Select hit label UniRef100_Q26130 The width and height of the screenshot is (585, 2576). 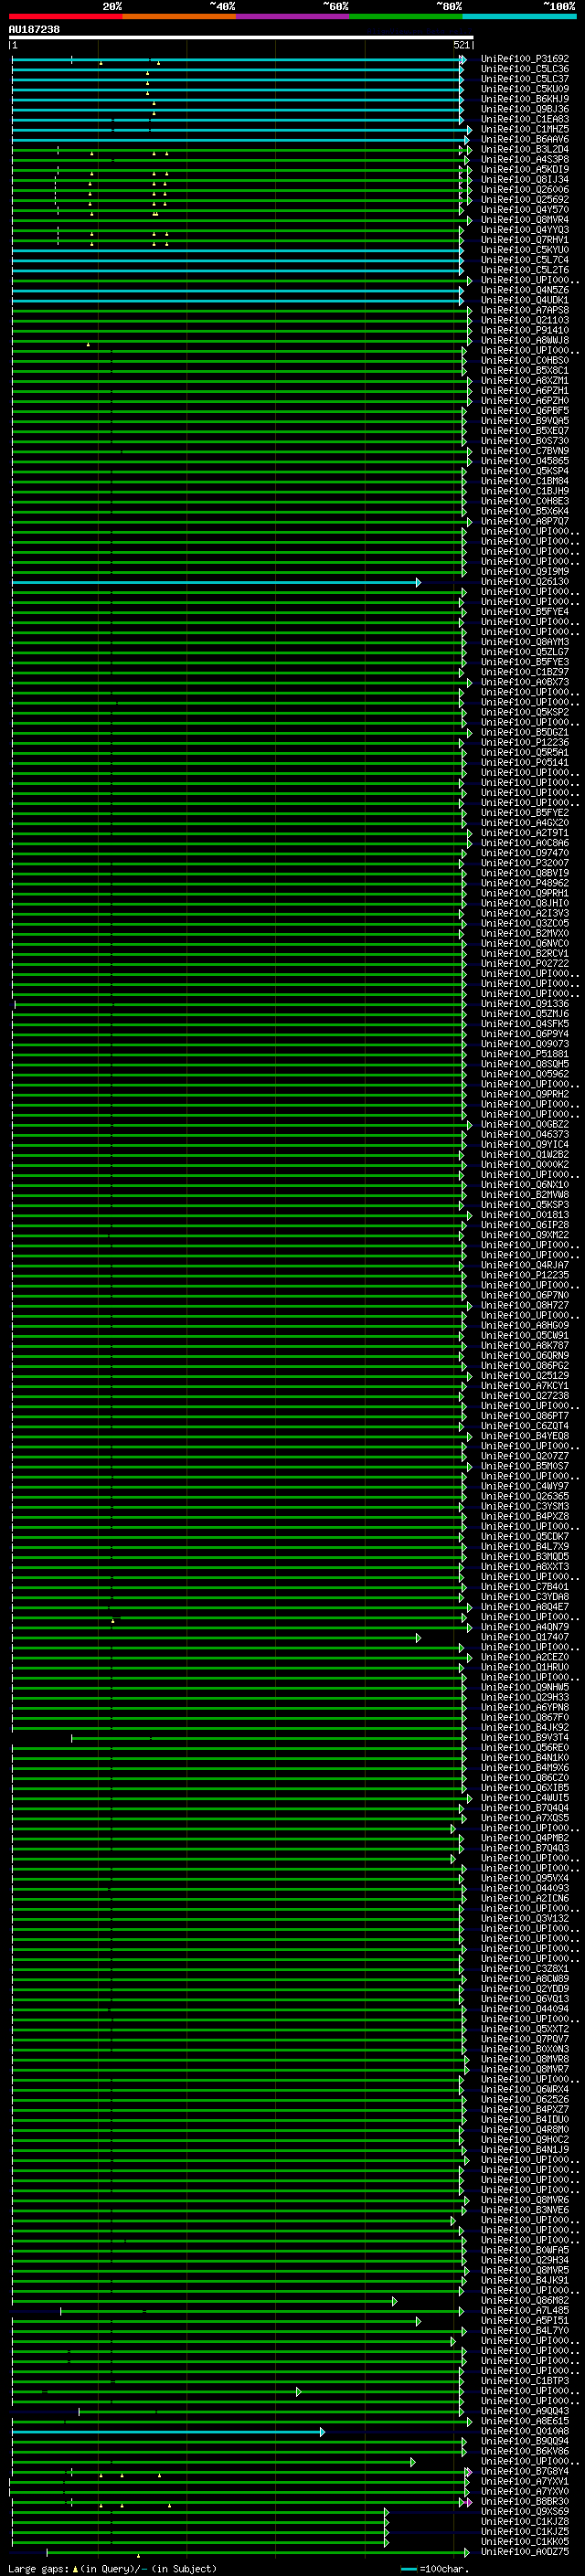pos(524,582)
